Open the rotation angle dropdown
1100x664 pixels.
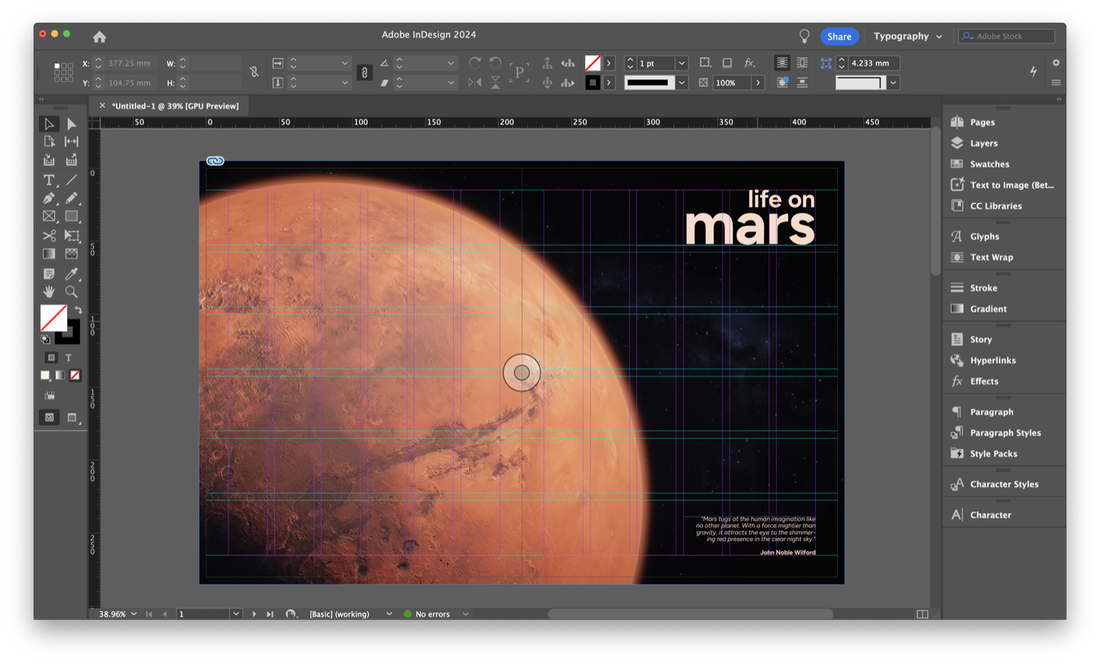(450, 63)
